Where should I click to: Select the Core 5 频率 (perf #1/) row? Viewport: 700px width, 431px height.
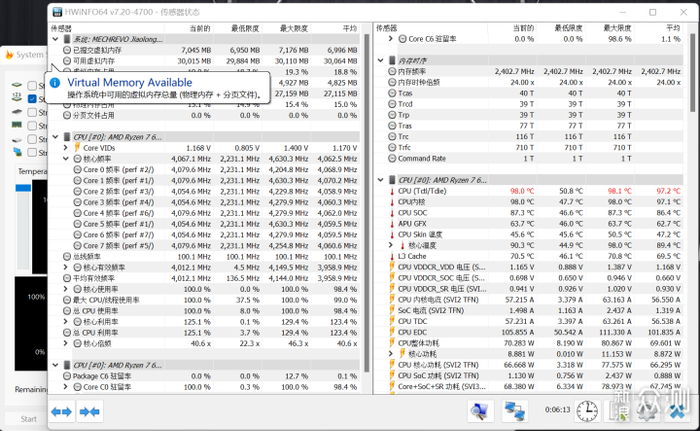[x=205, y=224]
